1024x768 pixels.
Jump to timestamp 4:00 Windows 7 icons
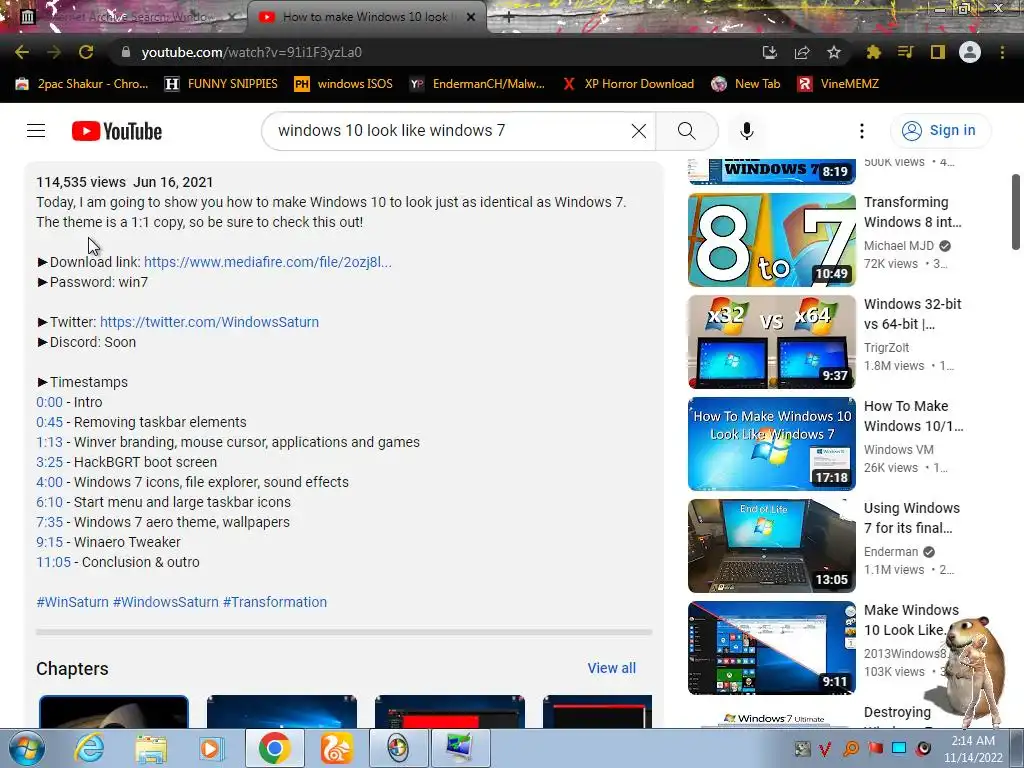pos(50,483)
